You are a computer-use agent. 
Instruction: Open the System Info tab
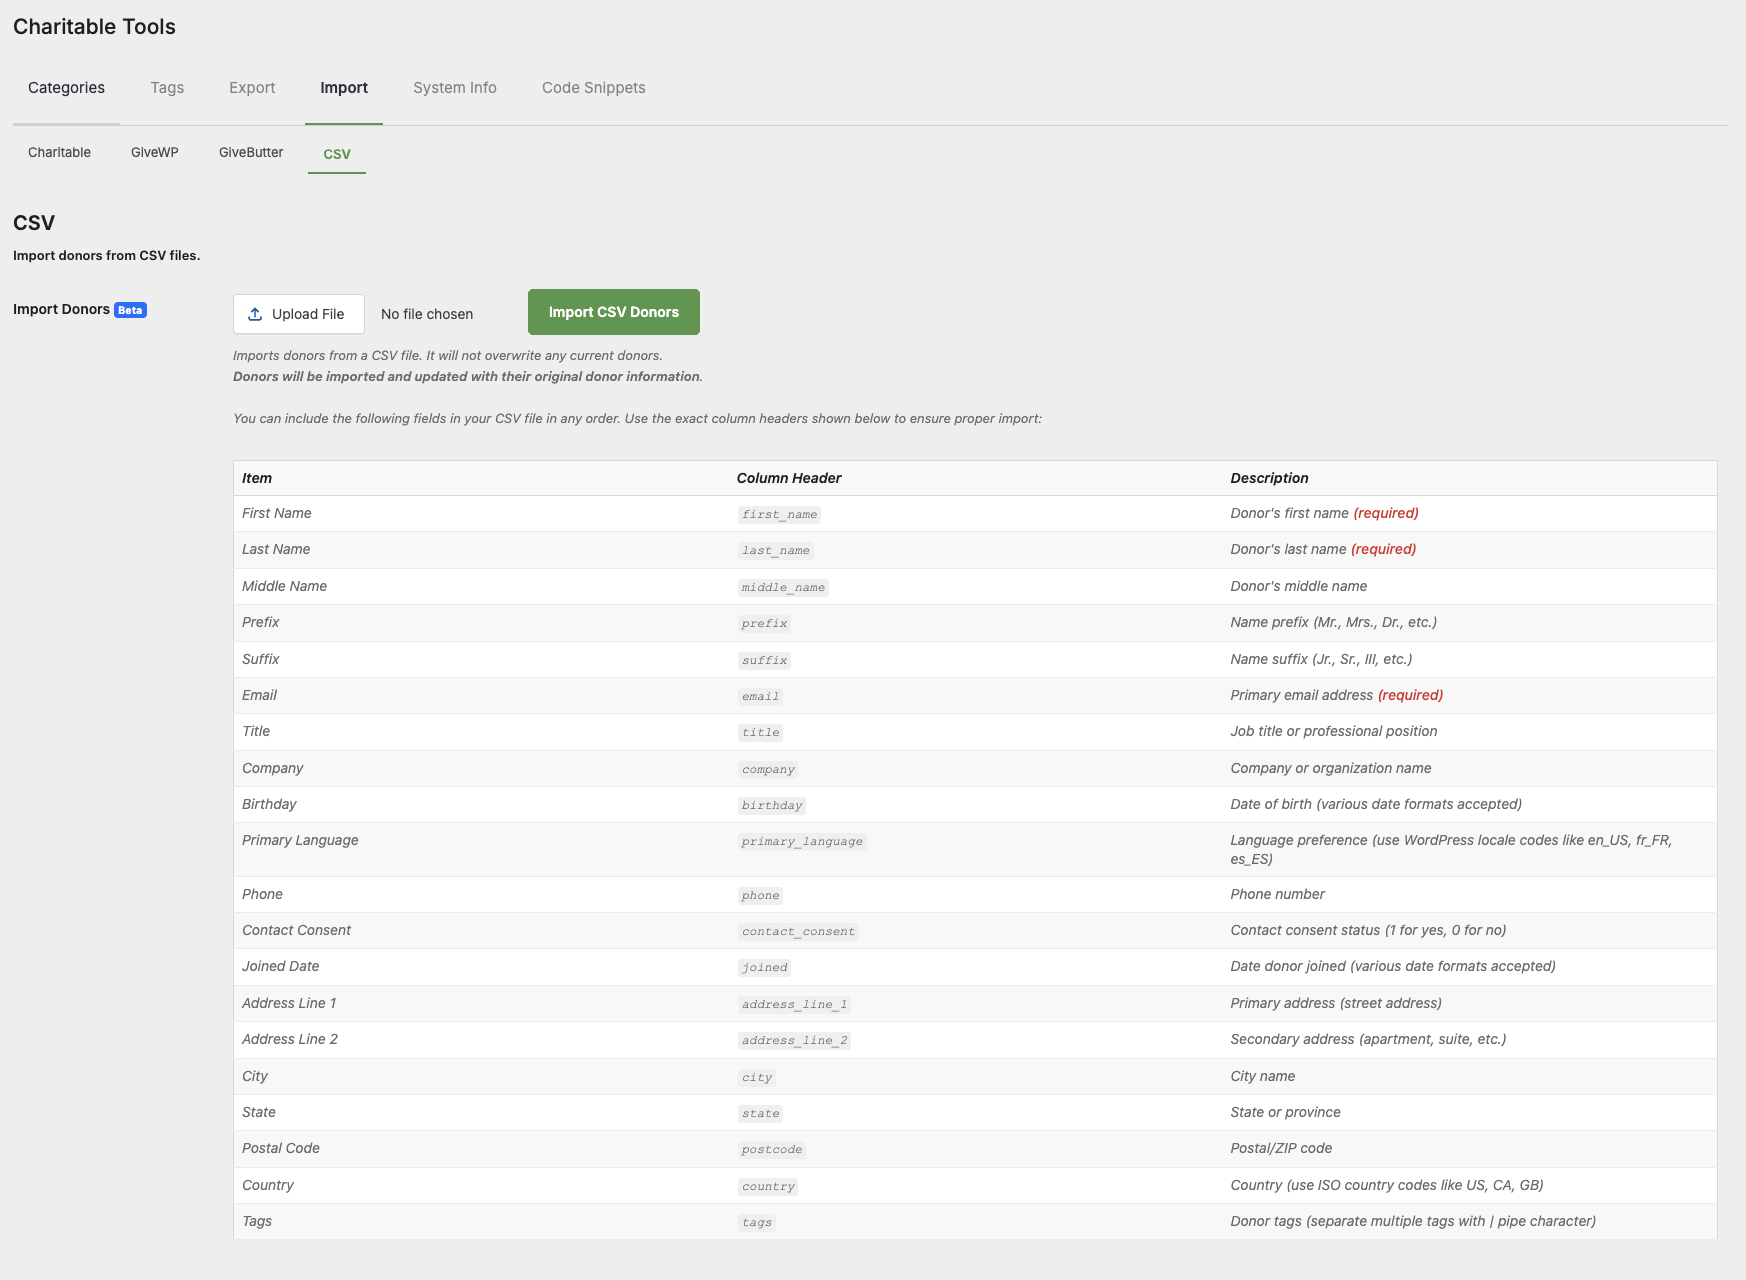[x=455, y=88]
